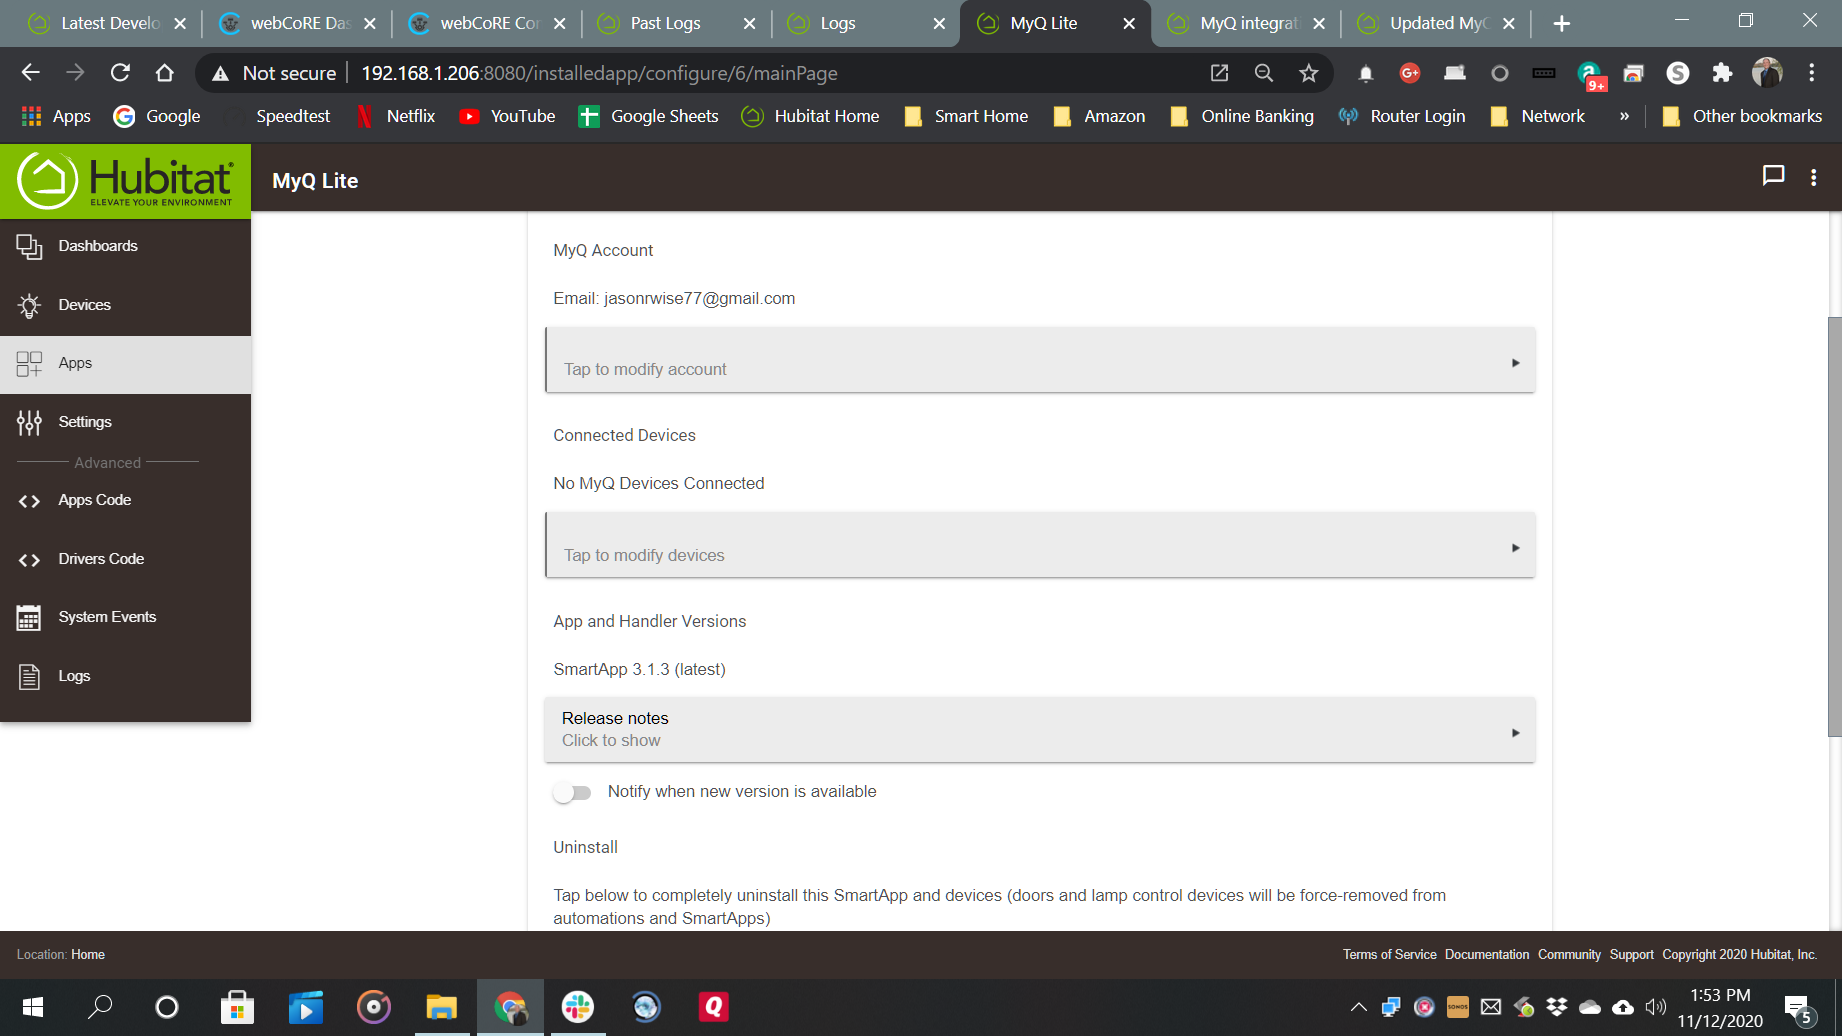Image resolution: width=1842 pixels, height=1036 pixels.
Task: Toggle notify when new version is available
Action: pos(573,793)
